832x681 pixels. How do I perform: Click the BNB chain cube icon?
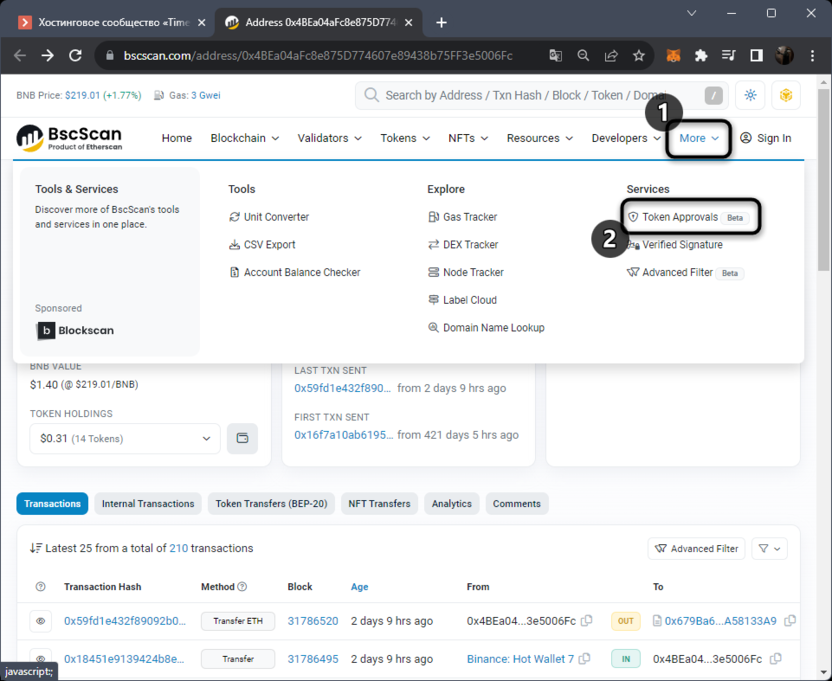click(x=786, y=95)
